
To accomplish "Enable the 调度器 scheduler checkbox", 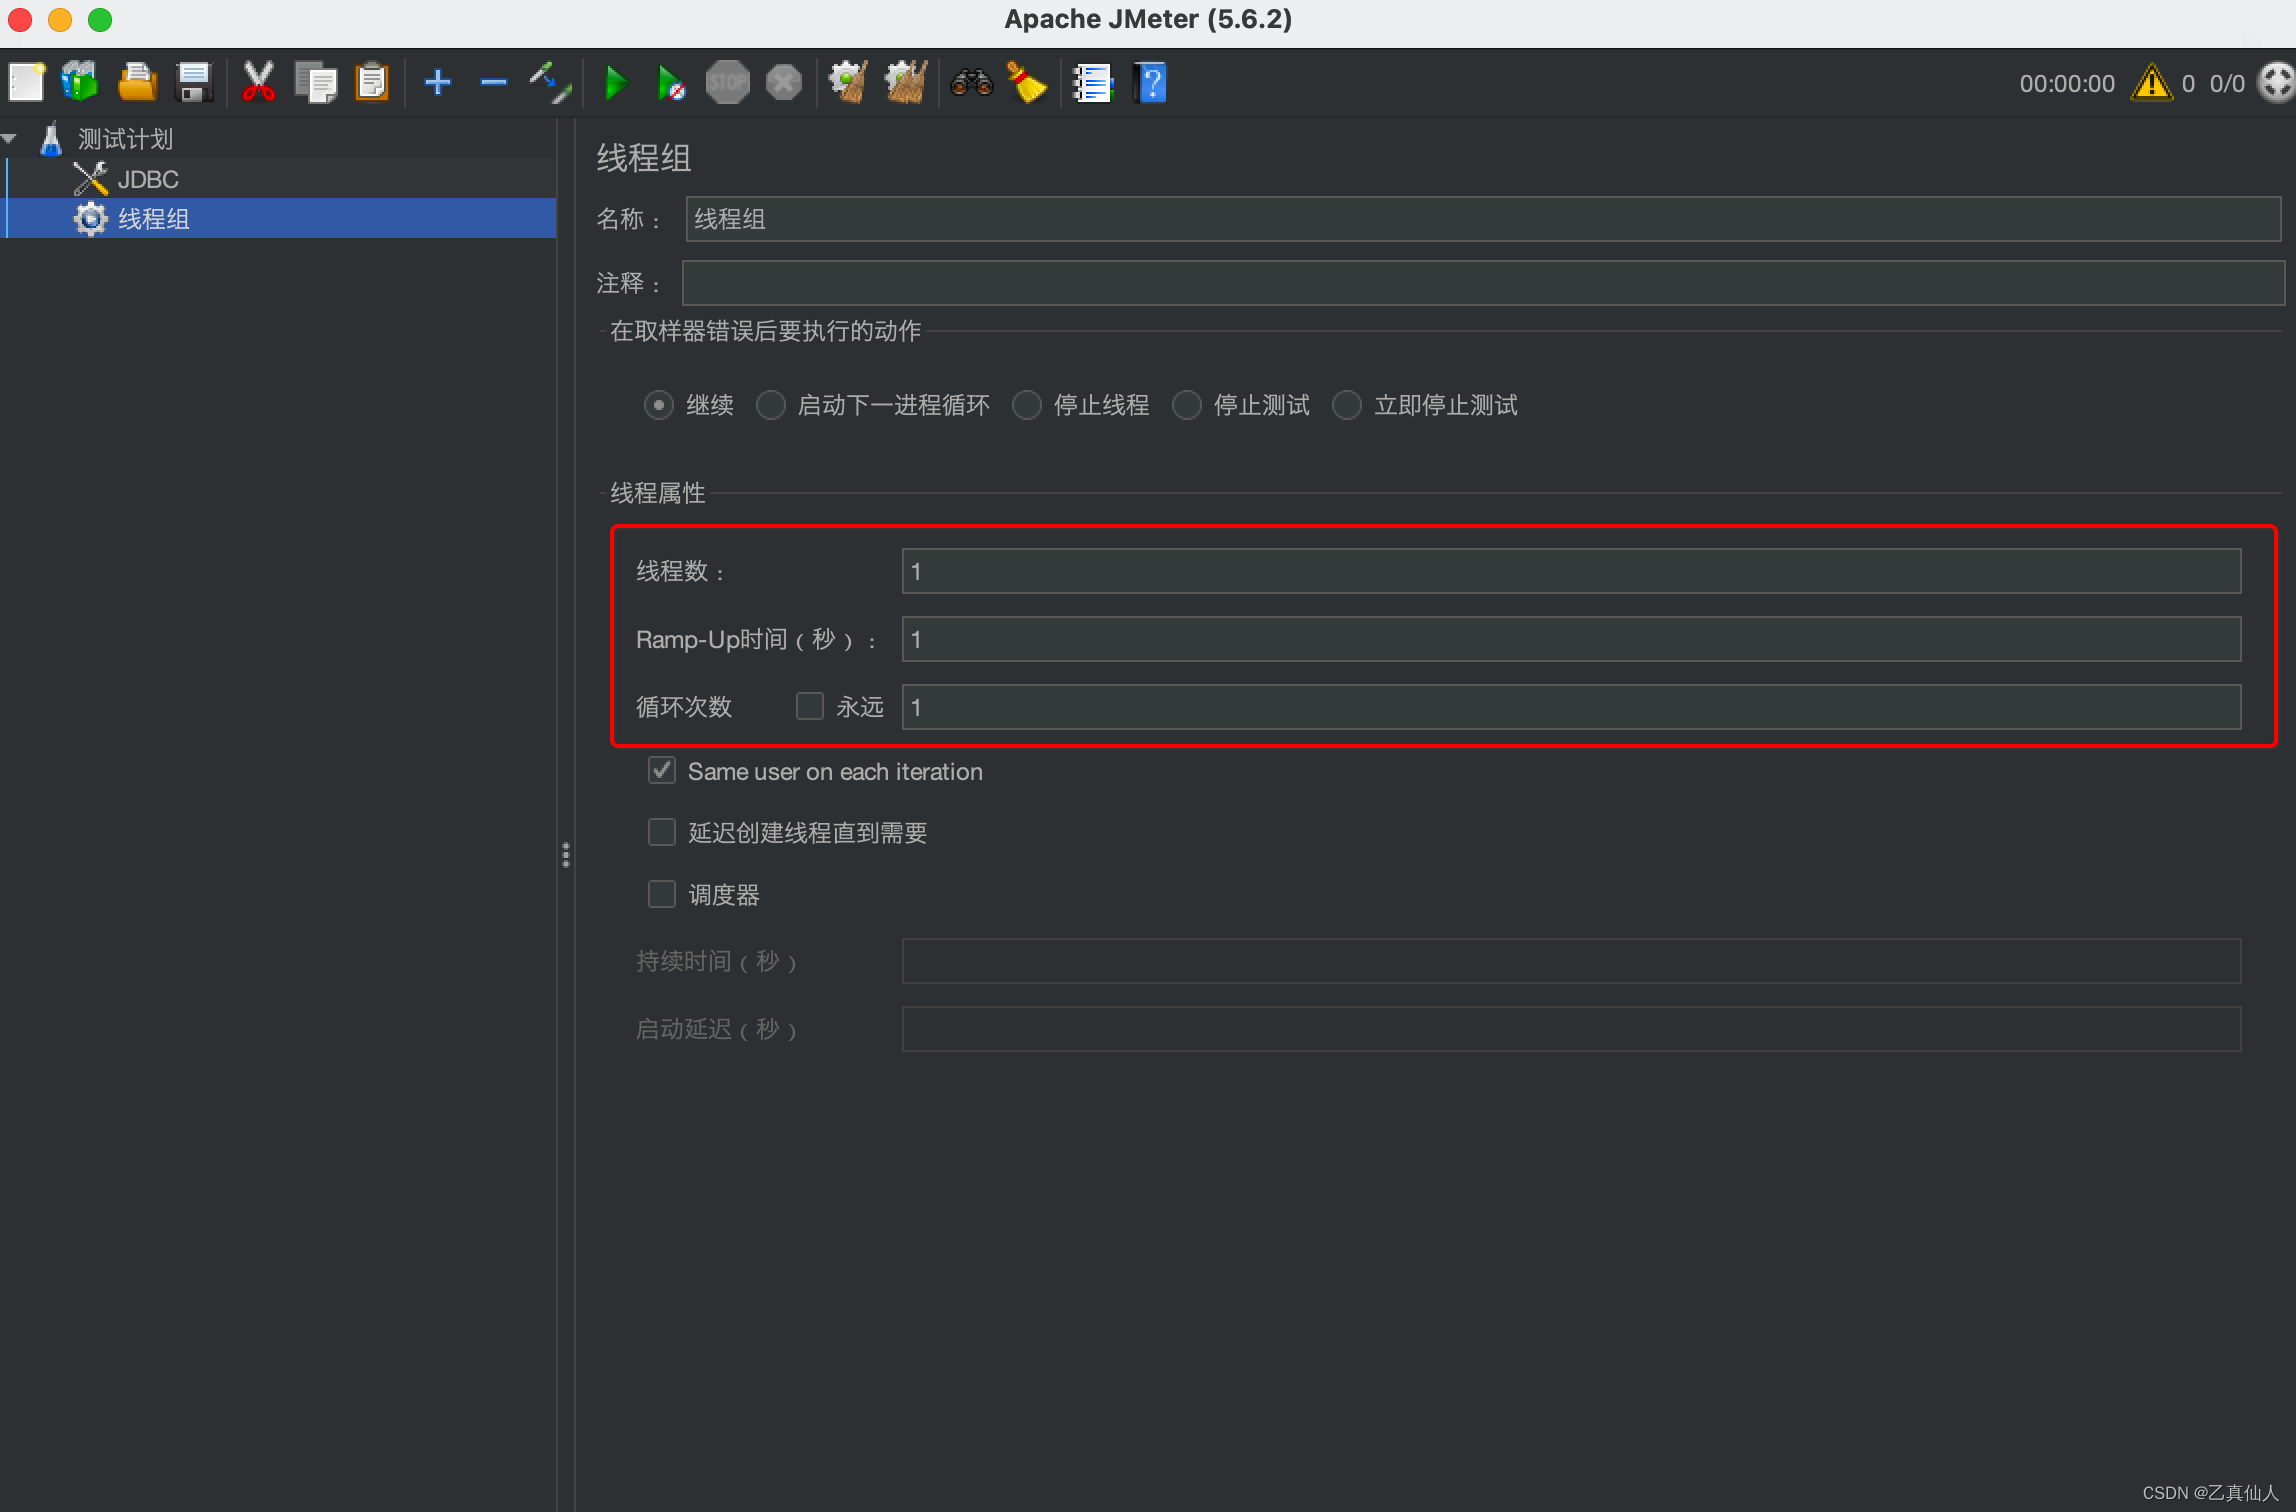I will 662,894.
